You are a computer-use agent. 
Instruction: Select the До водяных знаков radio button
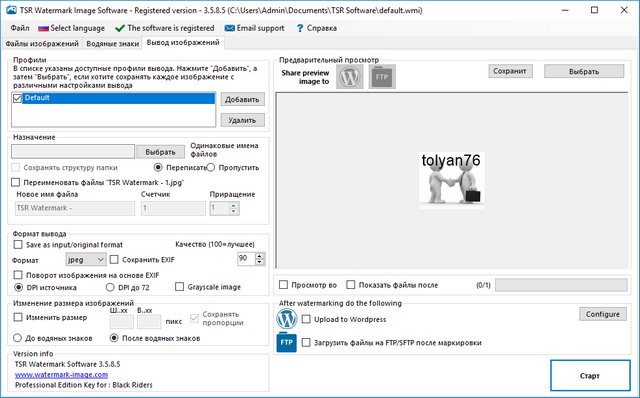tap(17, 338)
